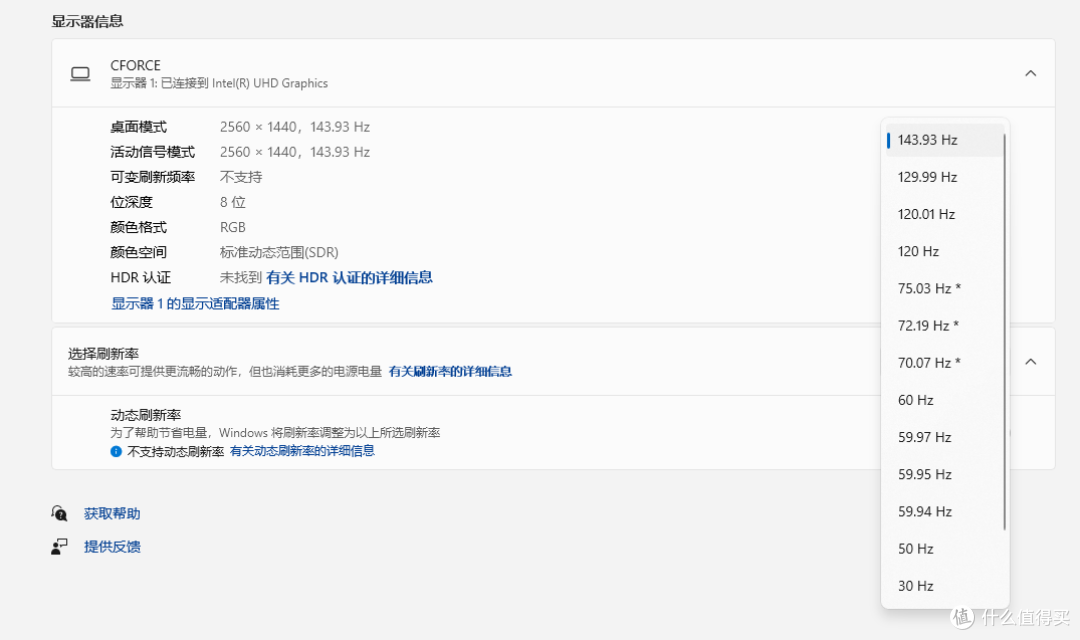Open 有关刷新率的详细信息 link
The image size is (1080, 640).
click(450, 371)
